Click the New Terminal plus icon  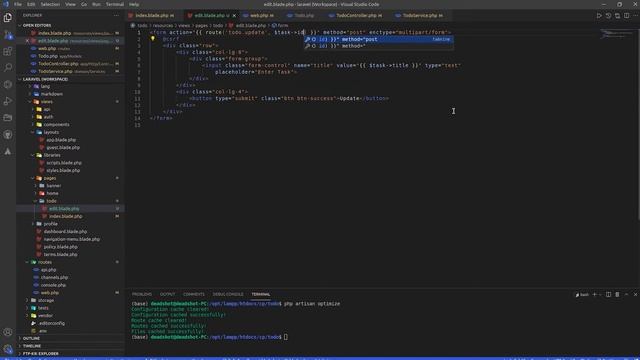[594, 294]
